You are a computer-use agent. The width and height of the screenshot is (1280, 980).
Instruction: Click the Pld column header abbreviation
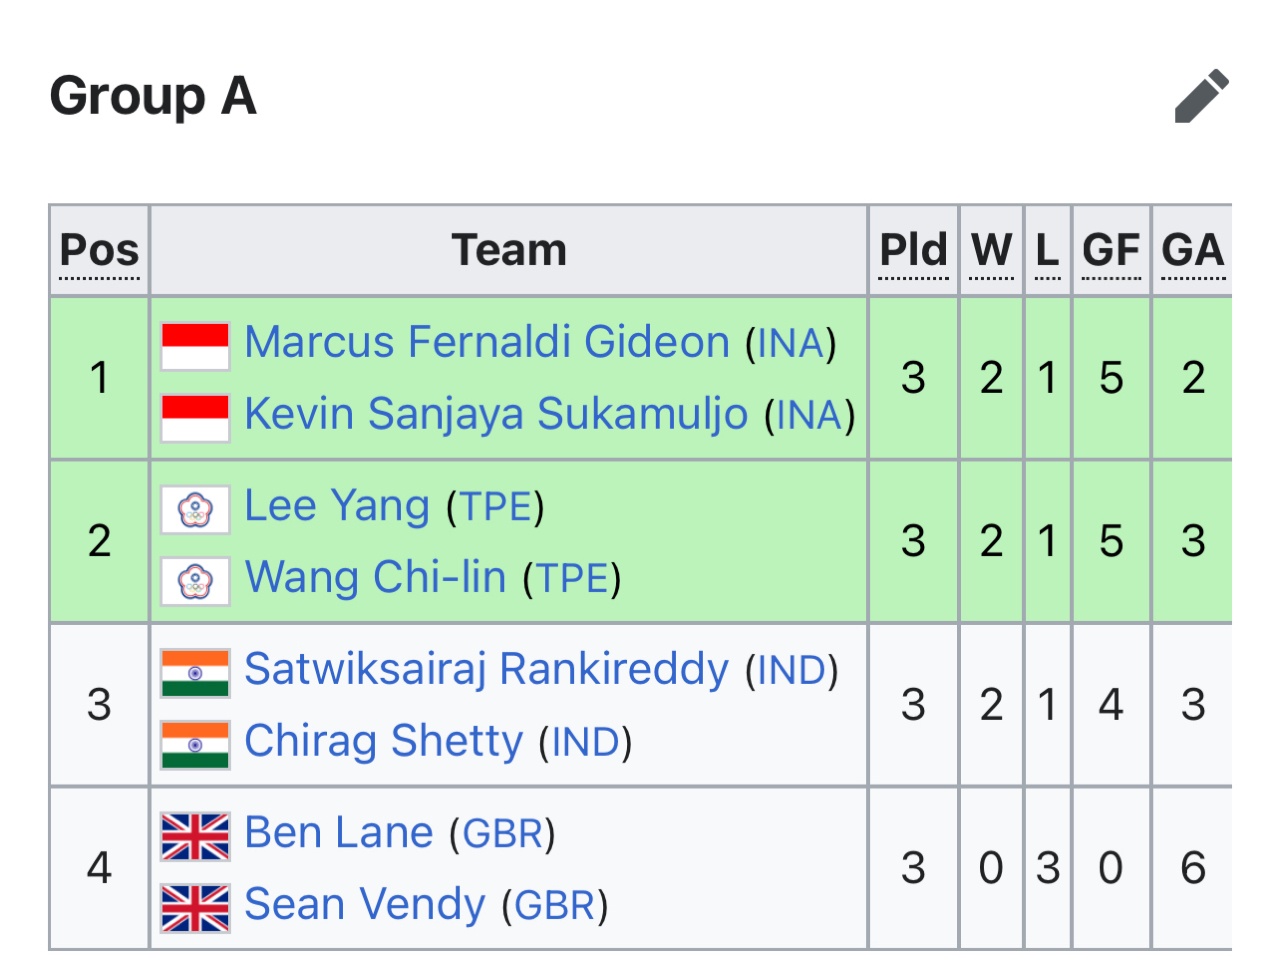coord(913,250)
